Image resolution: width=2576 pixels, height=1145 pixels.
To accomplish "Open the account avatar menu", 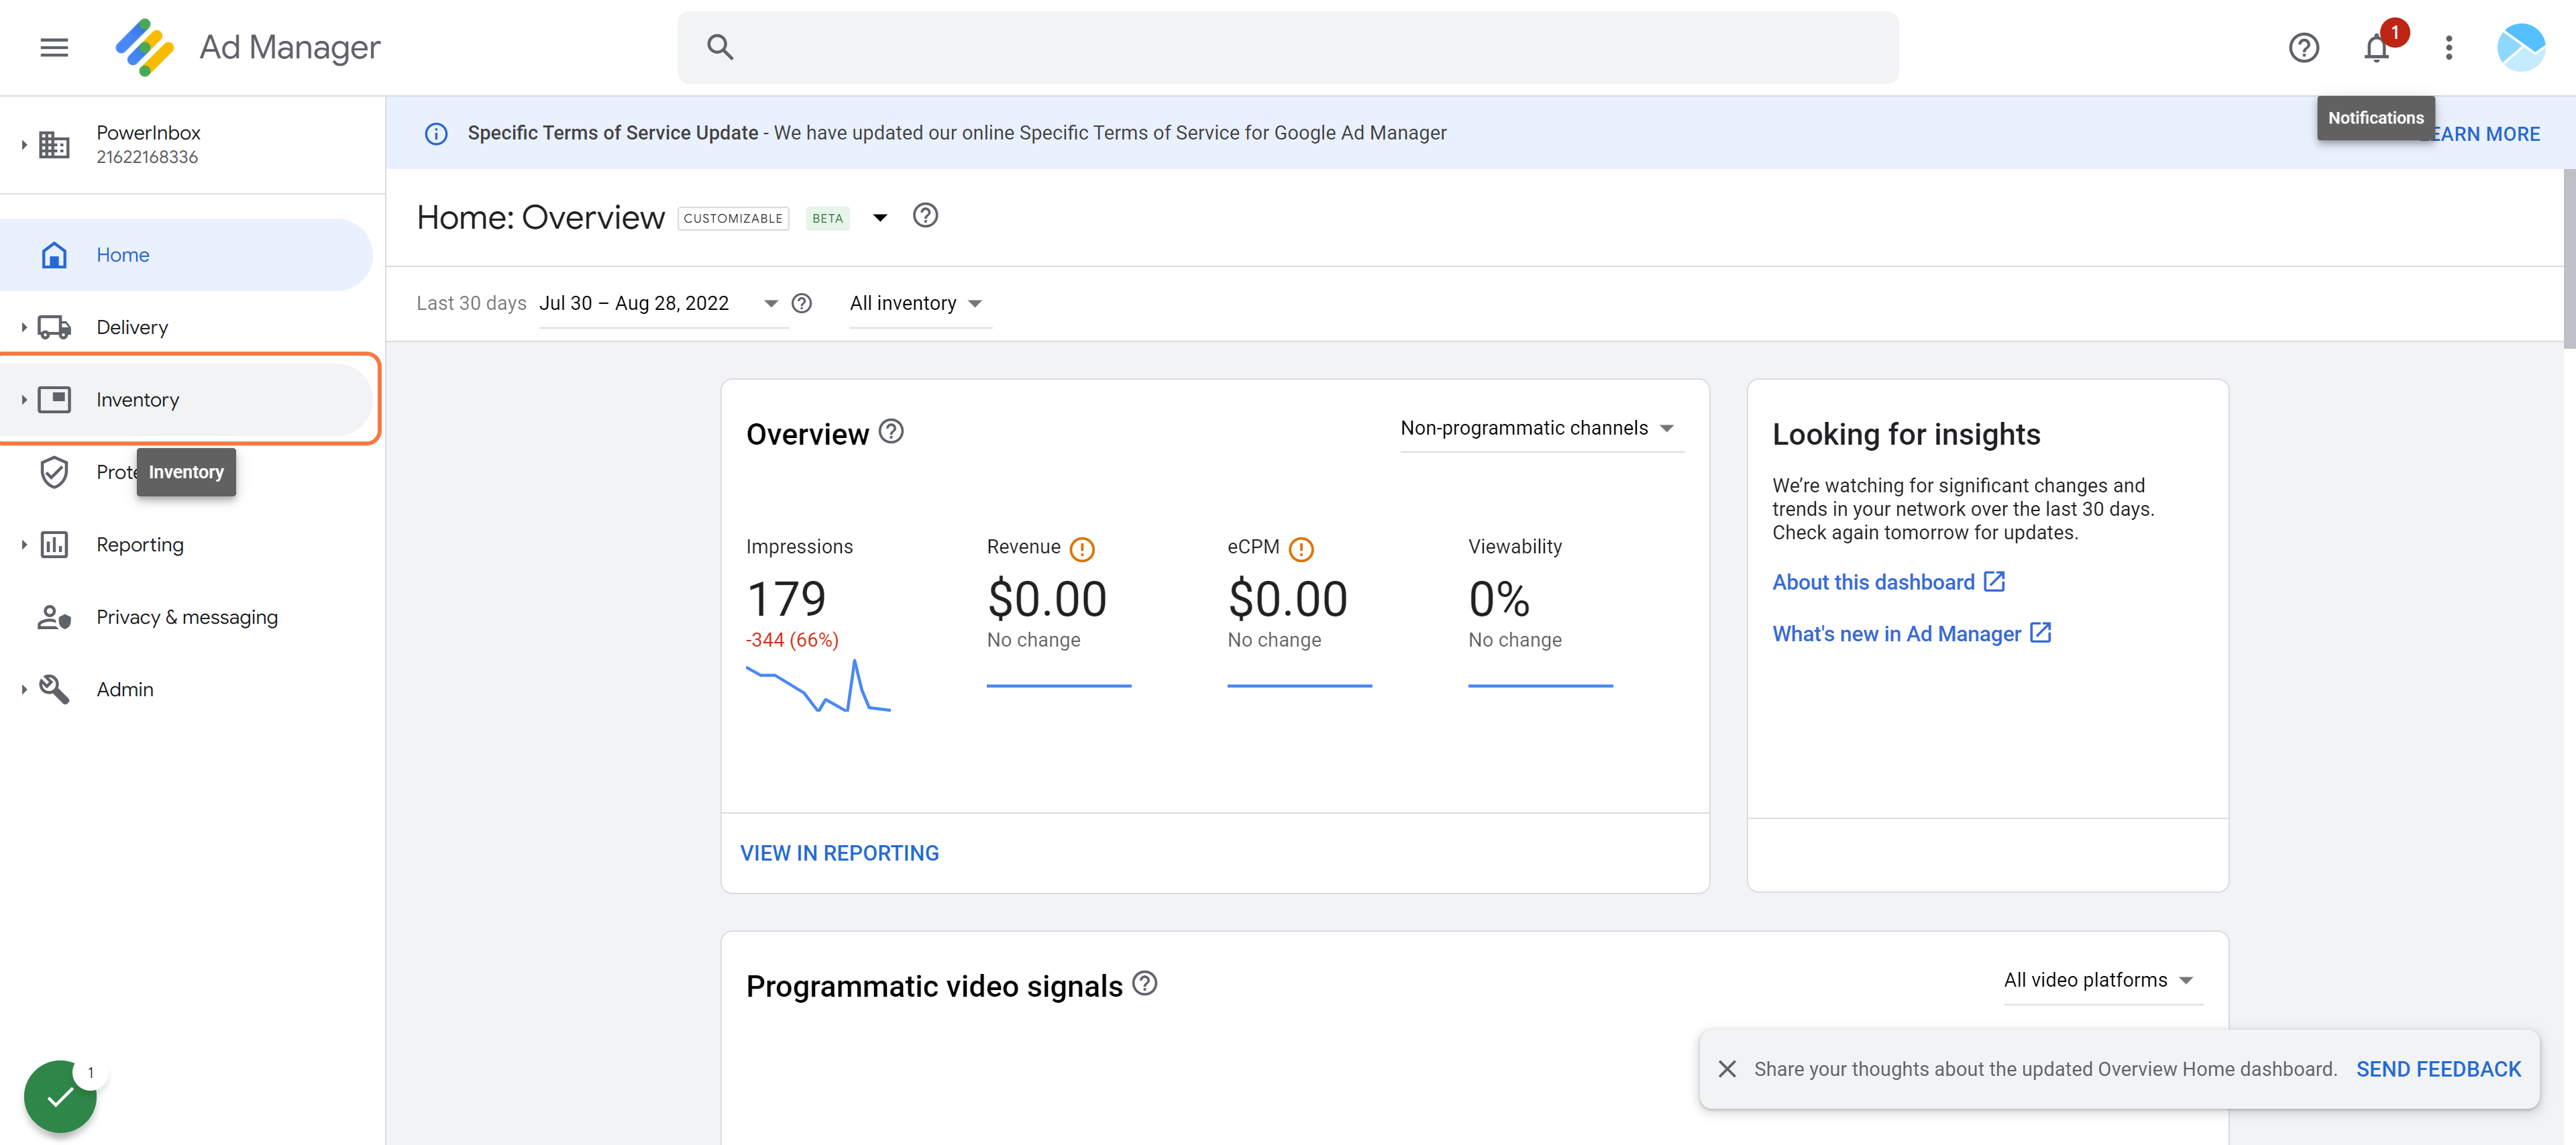I will pos(2520,47).
